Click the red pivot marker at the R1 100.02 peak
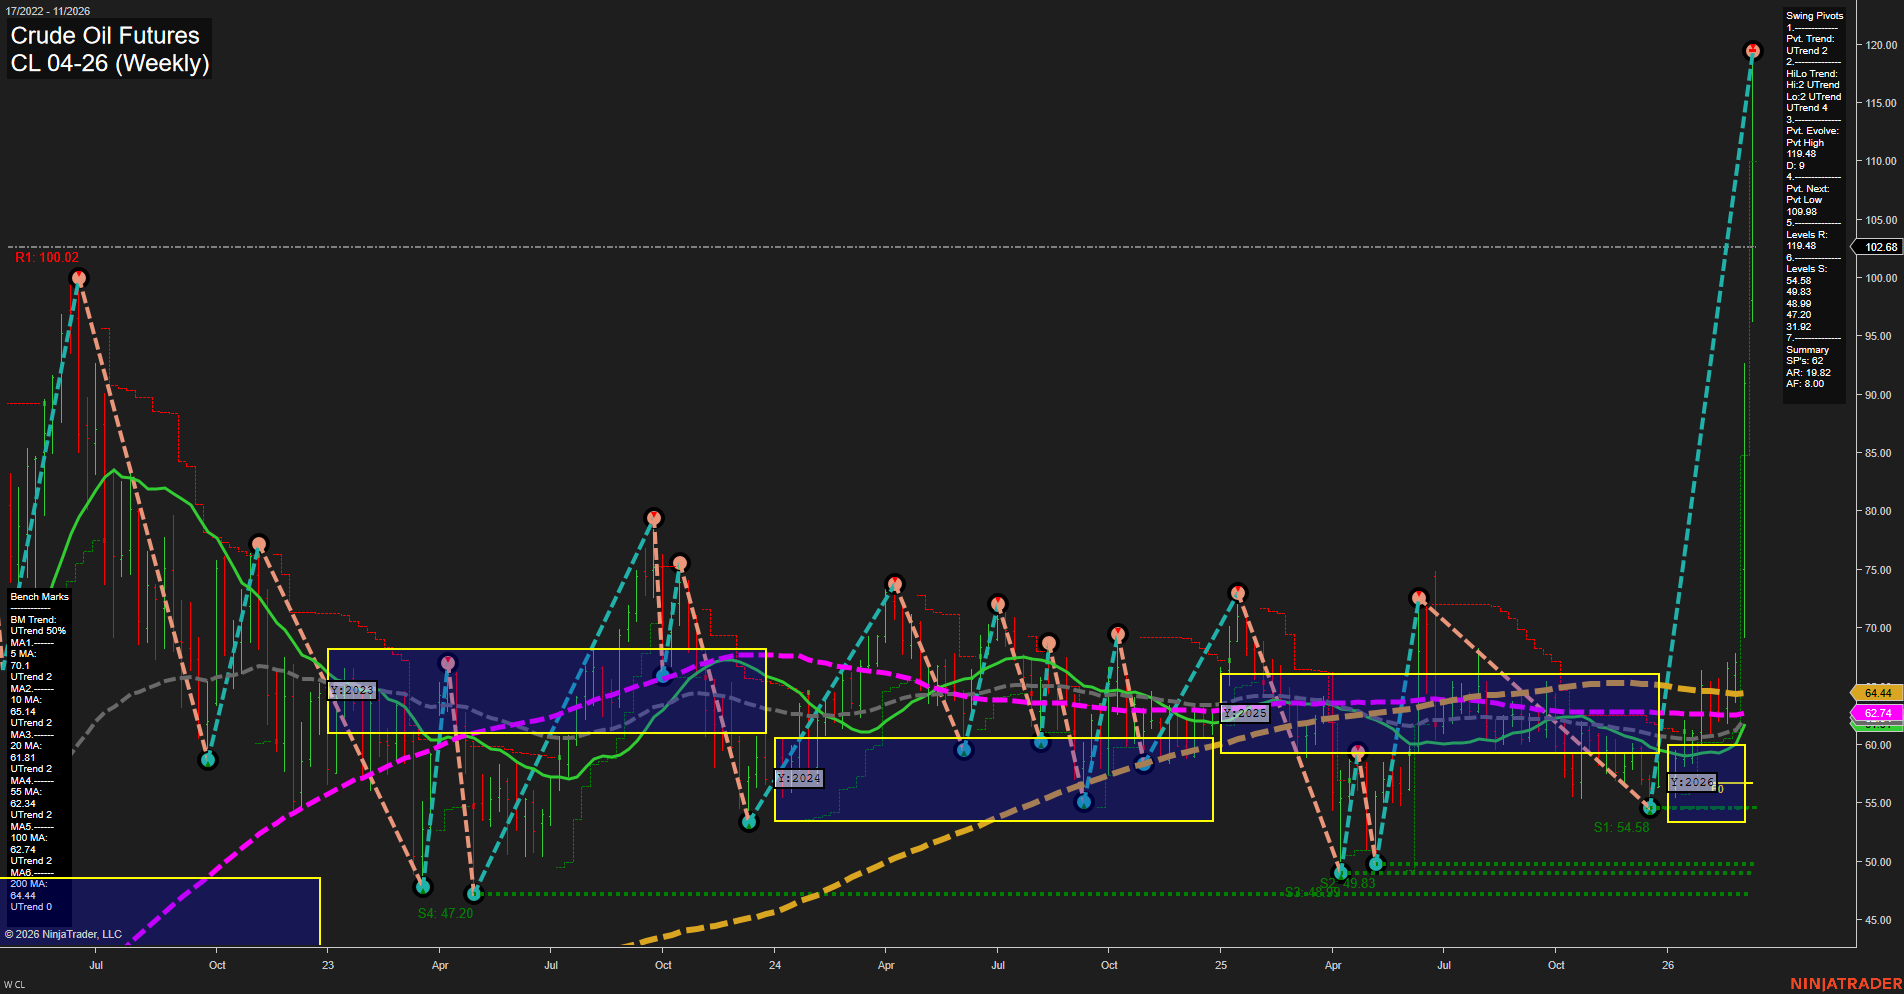 click(80, 278)
